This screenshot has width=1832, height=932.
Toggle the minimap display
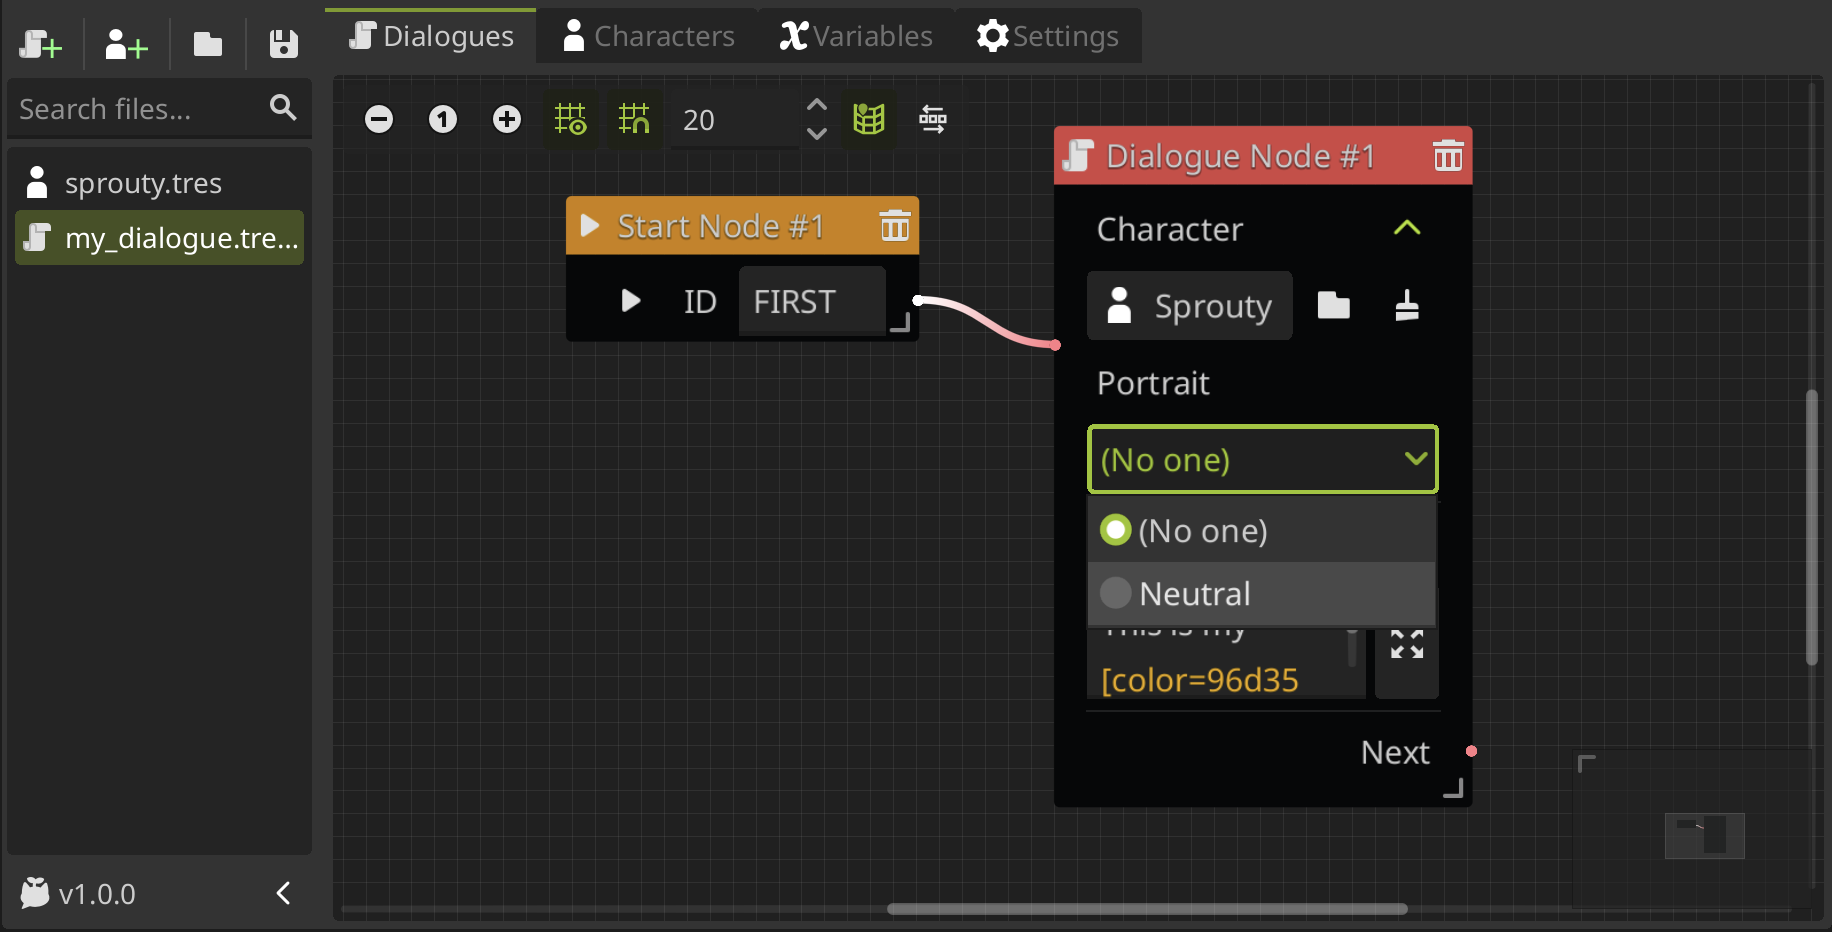[x=869, y=119]
